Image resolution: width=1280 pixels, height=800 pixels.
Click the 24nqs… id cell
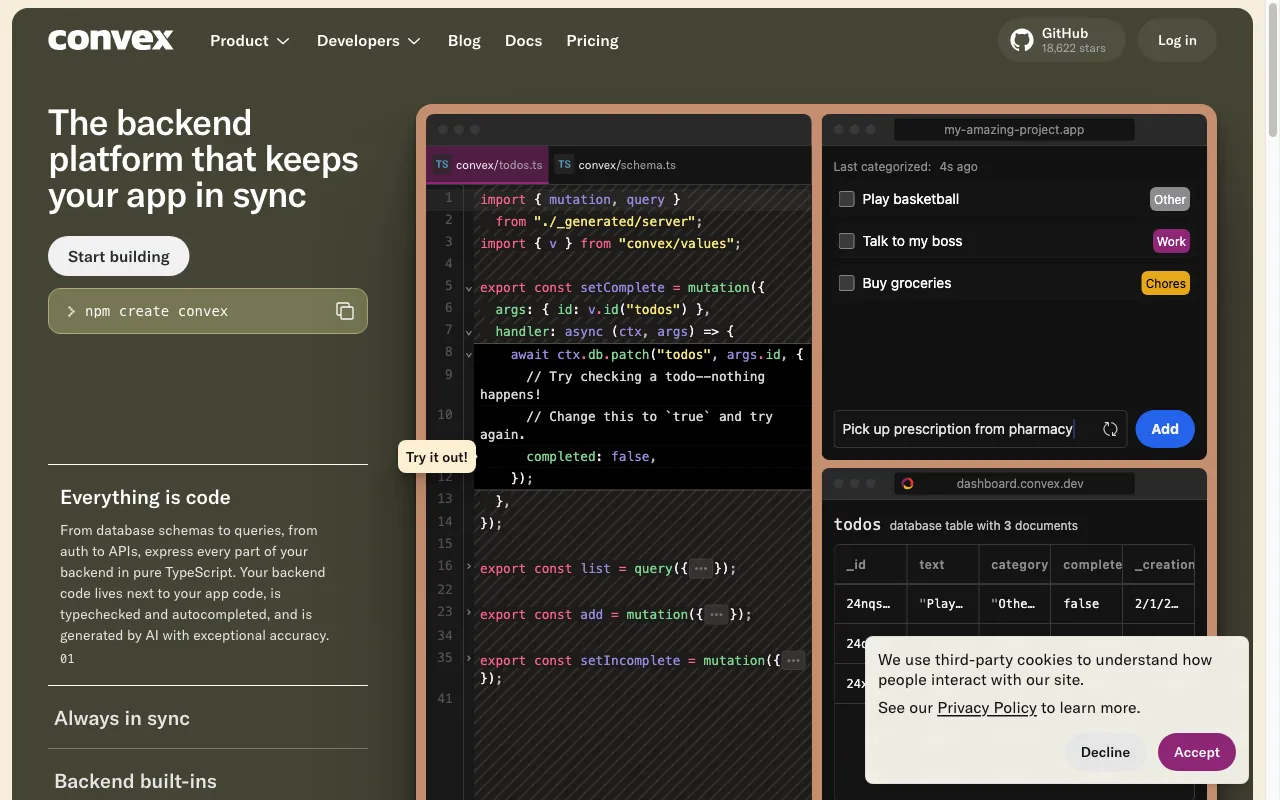[870, 604]
